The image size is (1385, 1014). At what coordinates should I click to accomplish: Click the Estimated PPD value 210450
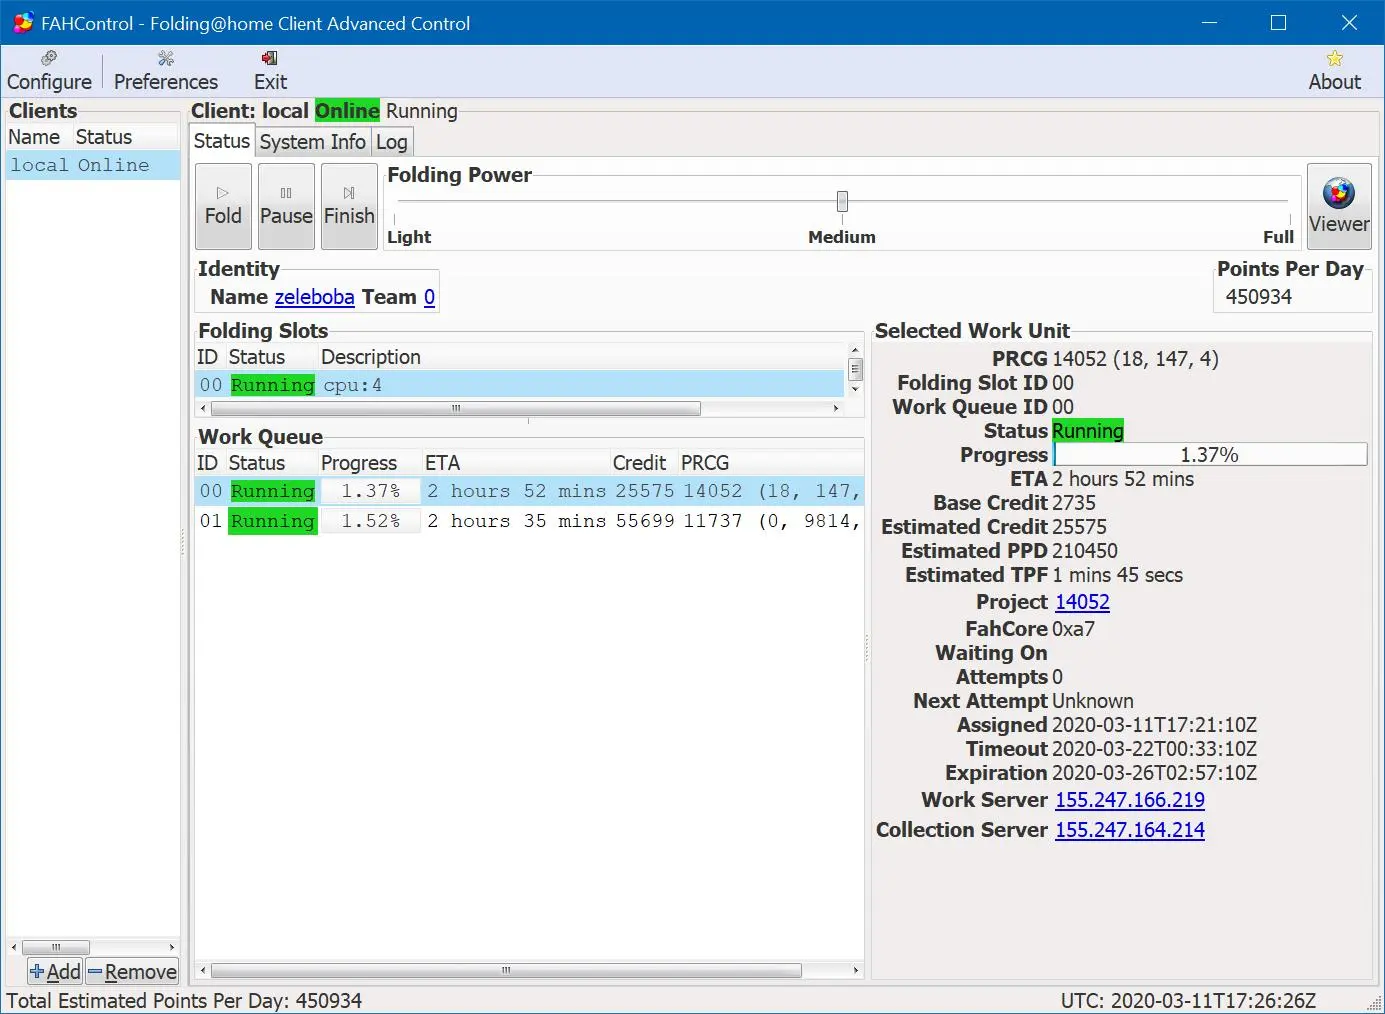(1085, 551)
